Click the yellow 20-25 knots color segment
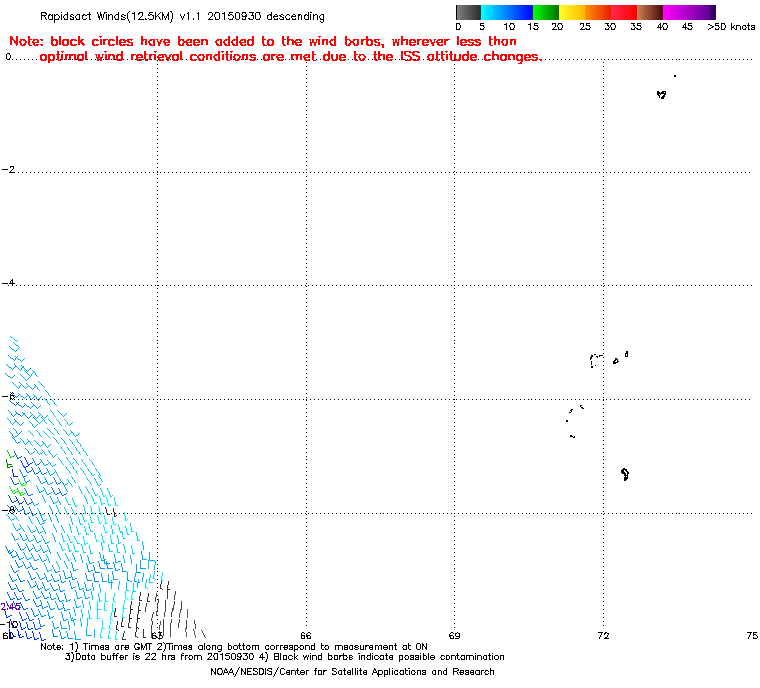This screenshot has height=688, width=760. pyautogui.click(x=572, y=12)
